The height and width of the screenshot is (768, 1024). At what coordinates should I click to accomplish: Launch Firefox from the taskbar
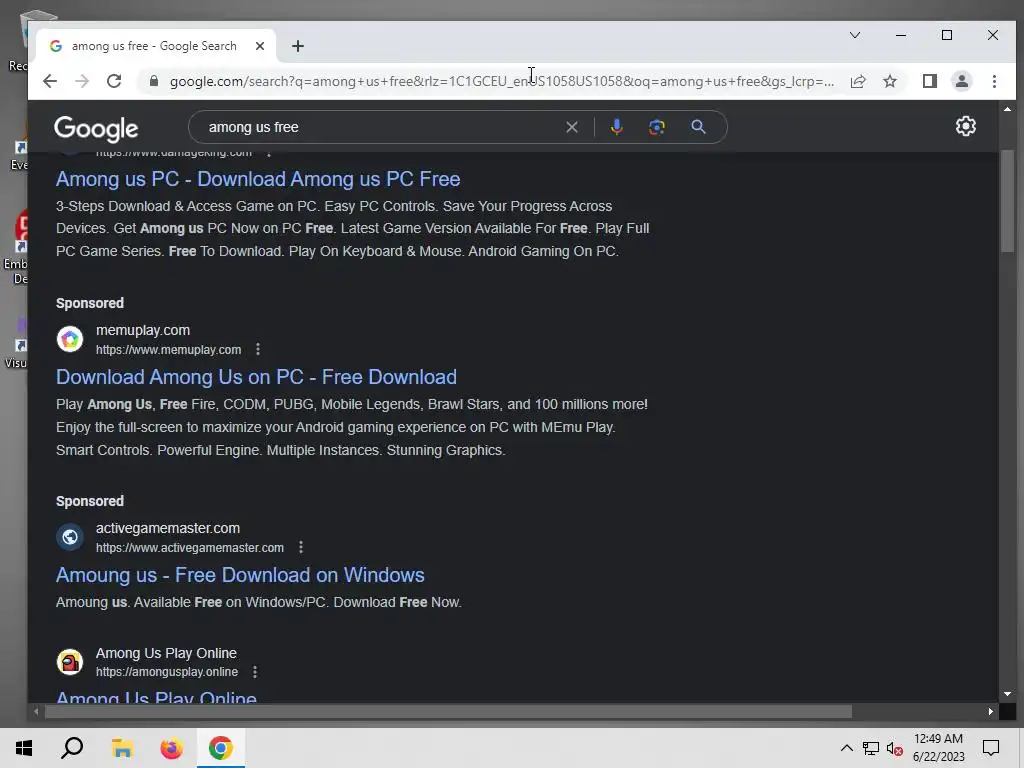[171, 748]
